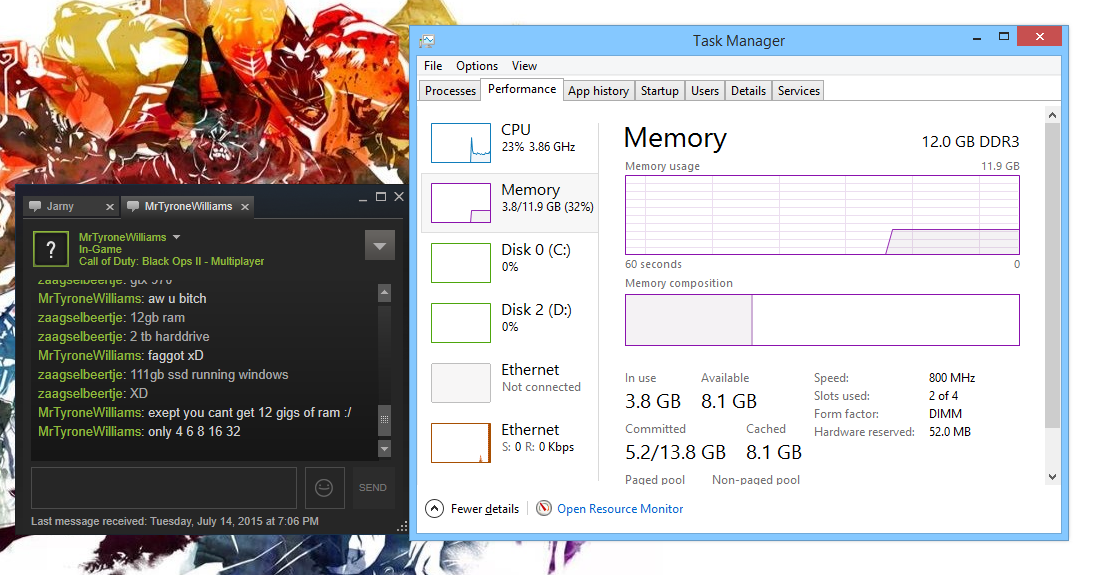Image resolution: width=1096 pixels, height=575 pixels.
Task: Open the dropdown arrow beside MrTyroneWilliams name
Action: 176,237
